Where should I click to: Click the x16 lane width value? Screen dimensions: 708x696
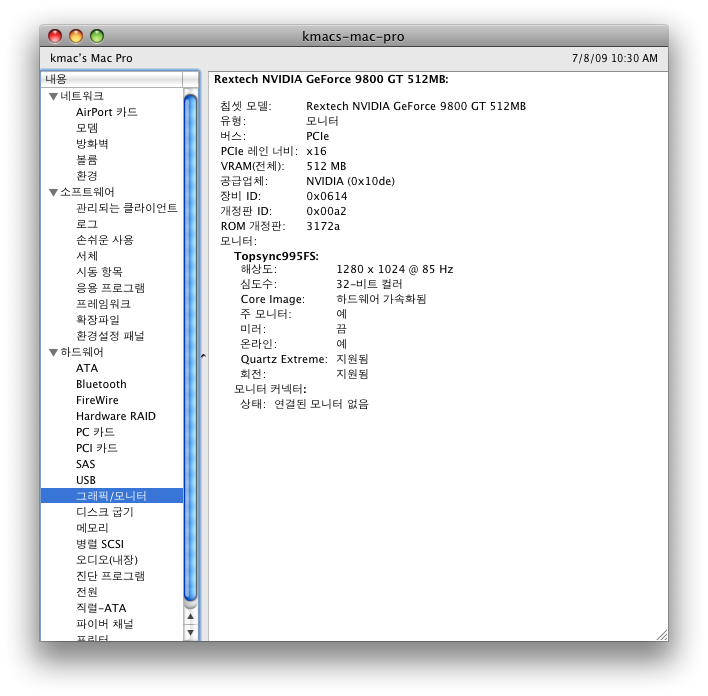click(x=316, y=151)
